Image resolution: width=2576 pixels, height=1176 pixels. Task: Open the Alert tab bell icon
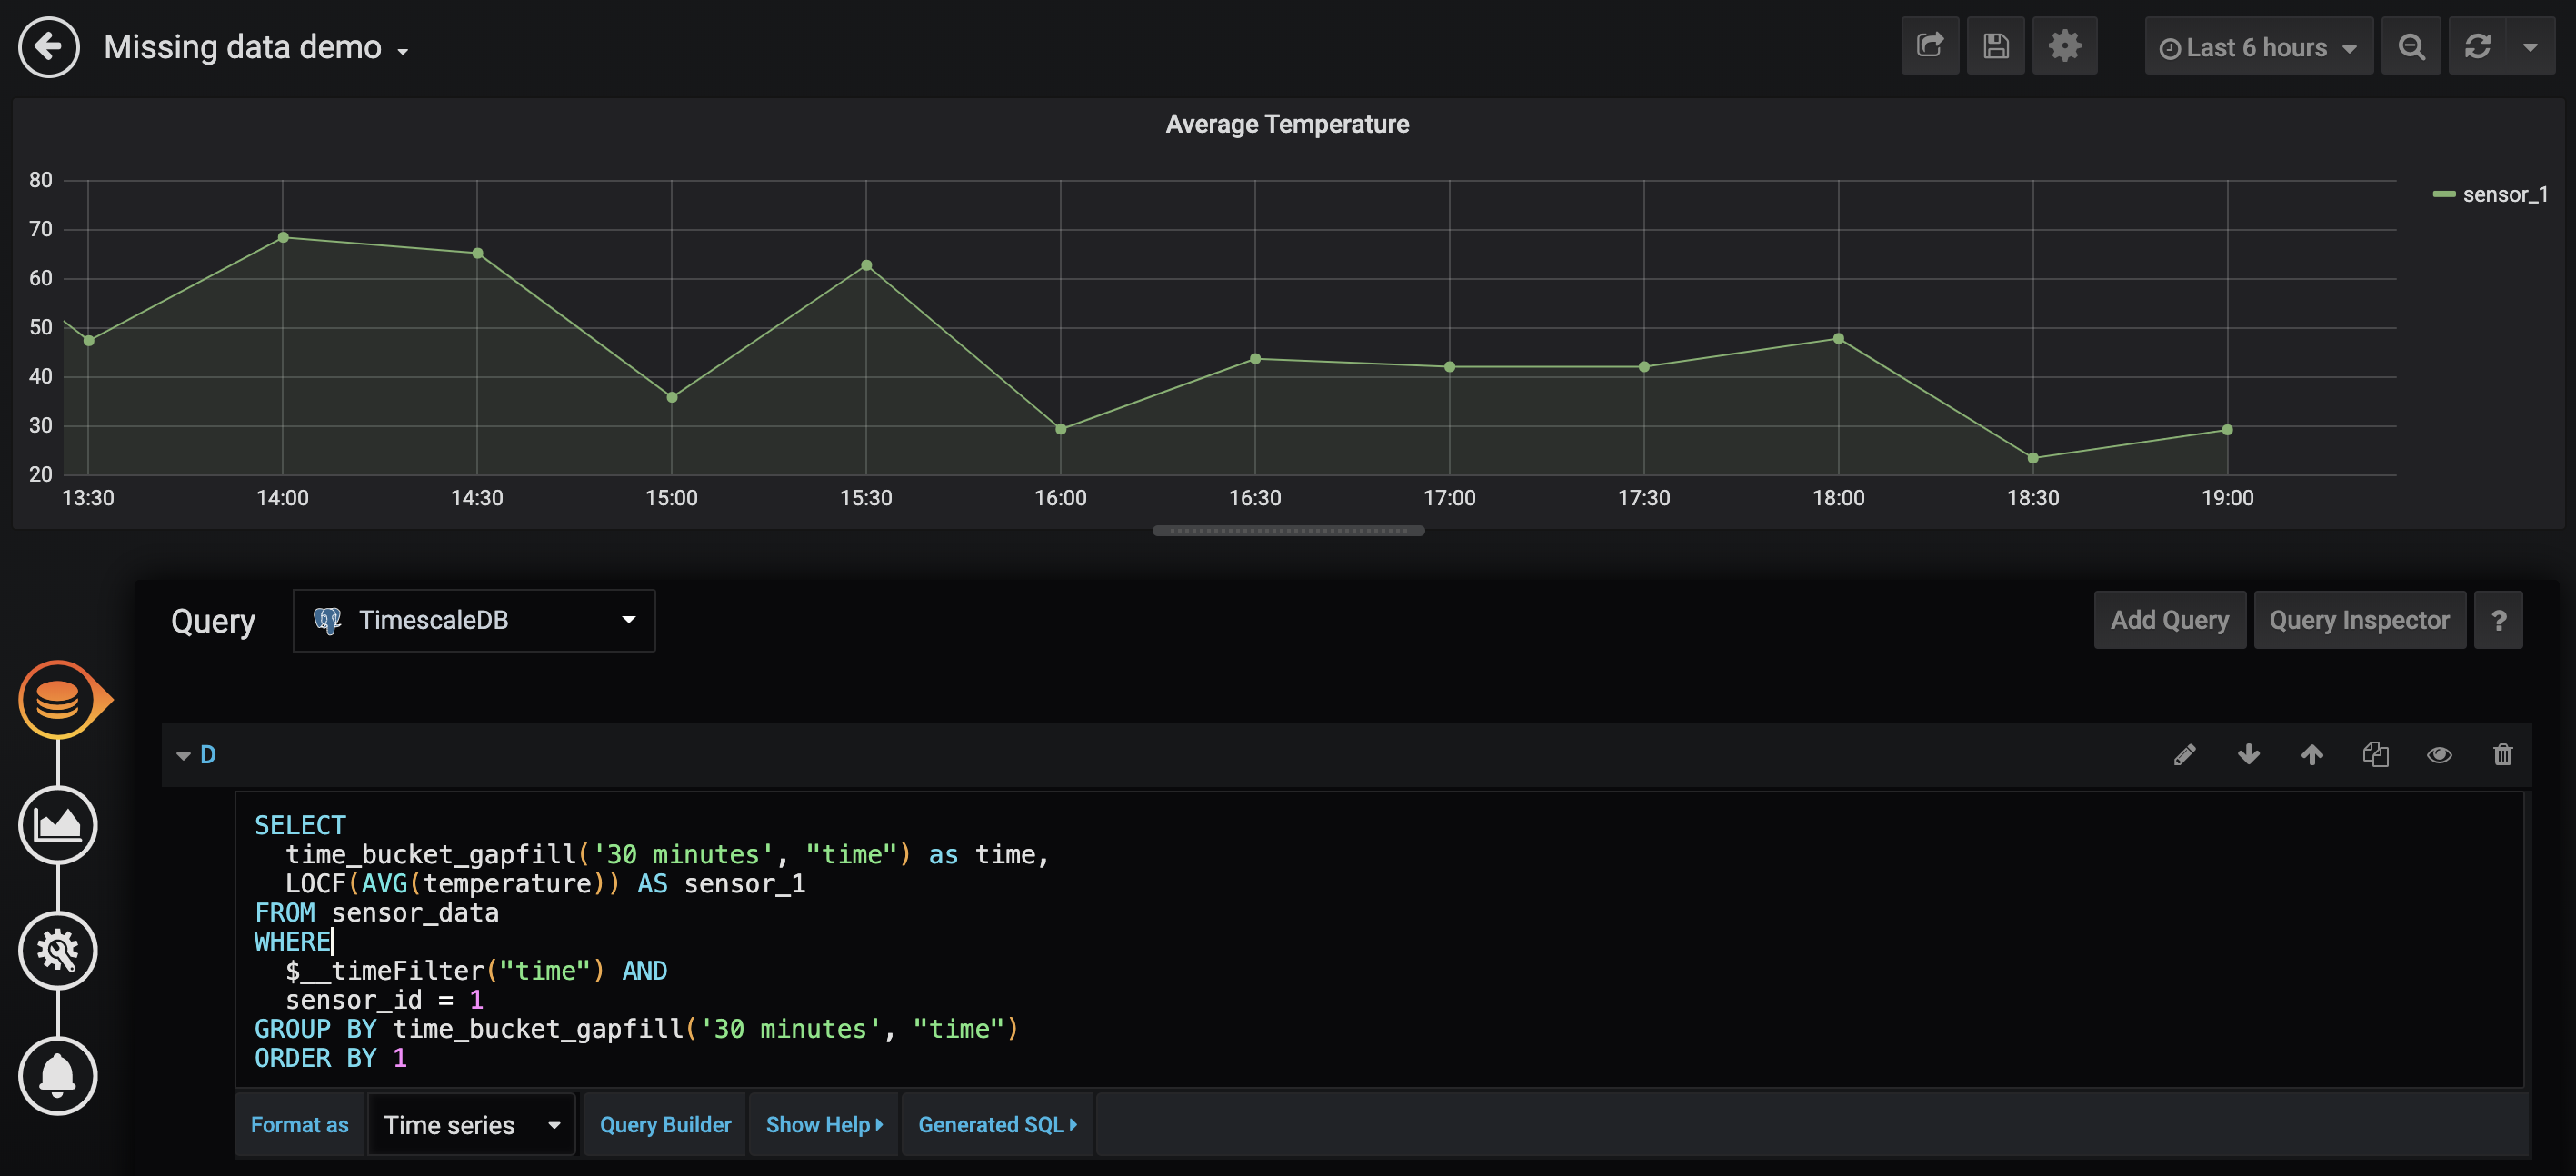[x=58, y=1076]
